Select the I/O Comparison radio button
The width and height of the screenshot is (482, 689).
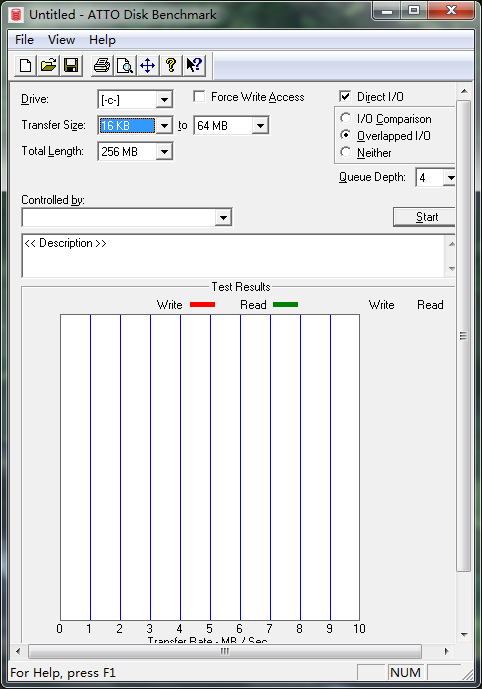pos(346,118)
